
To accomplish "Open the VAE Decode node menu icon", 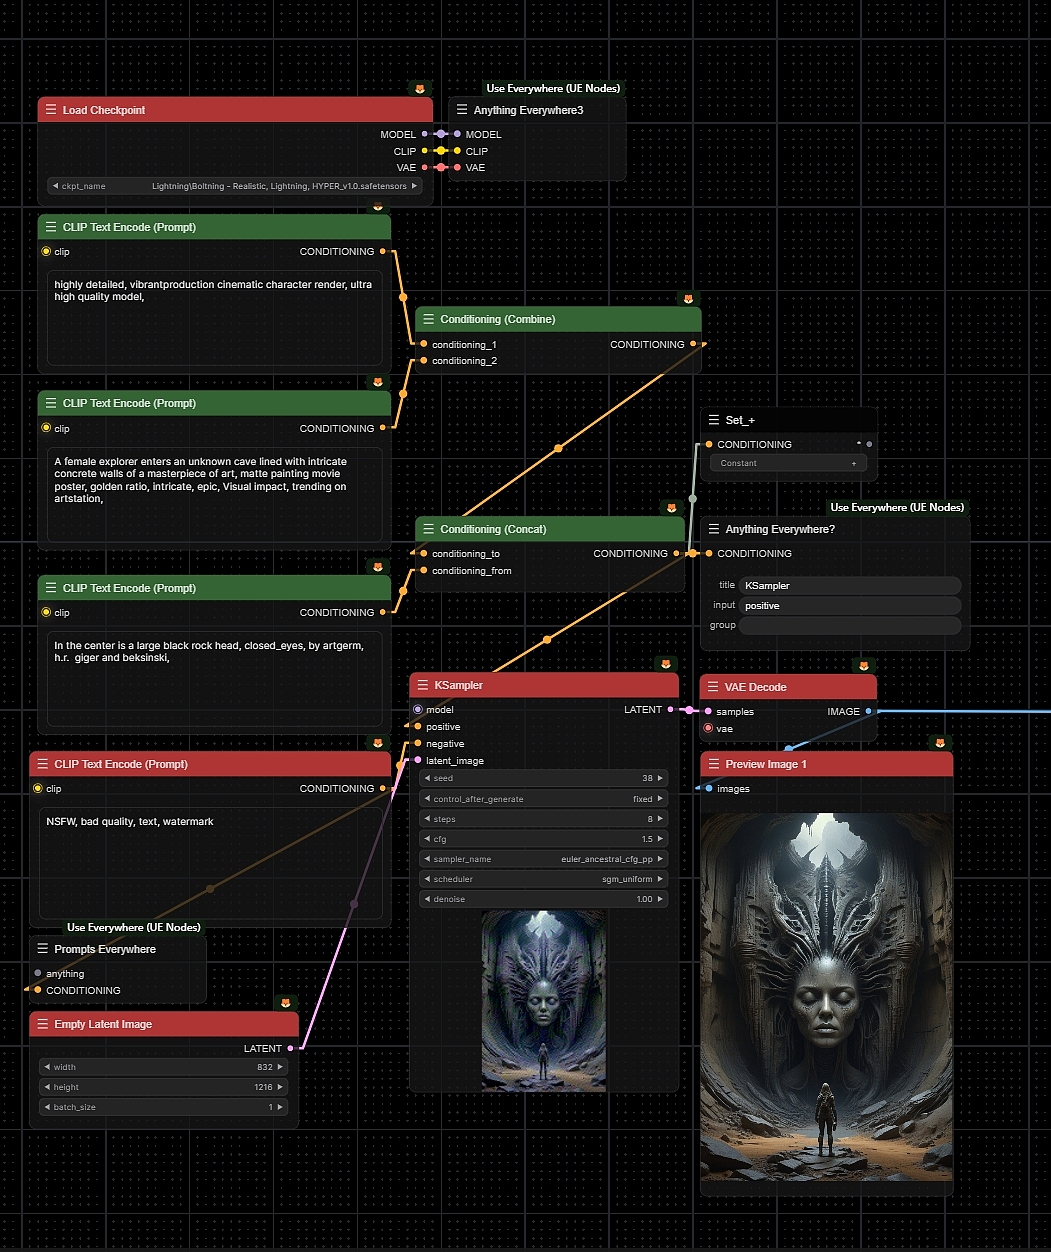I will pos(714,687).
